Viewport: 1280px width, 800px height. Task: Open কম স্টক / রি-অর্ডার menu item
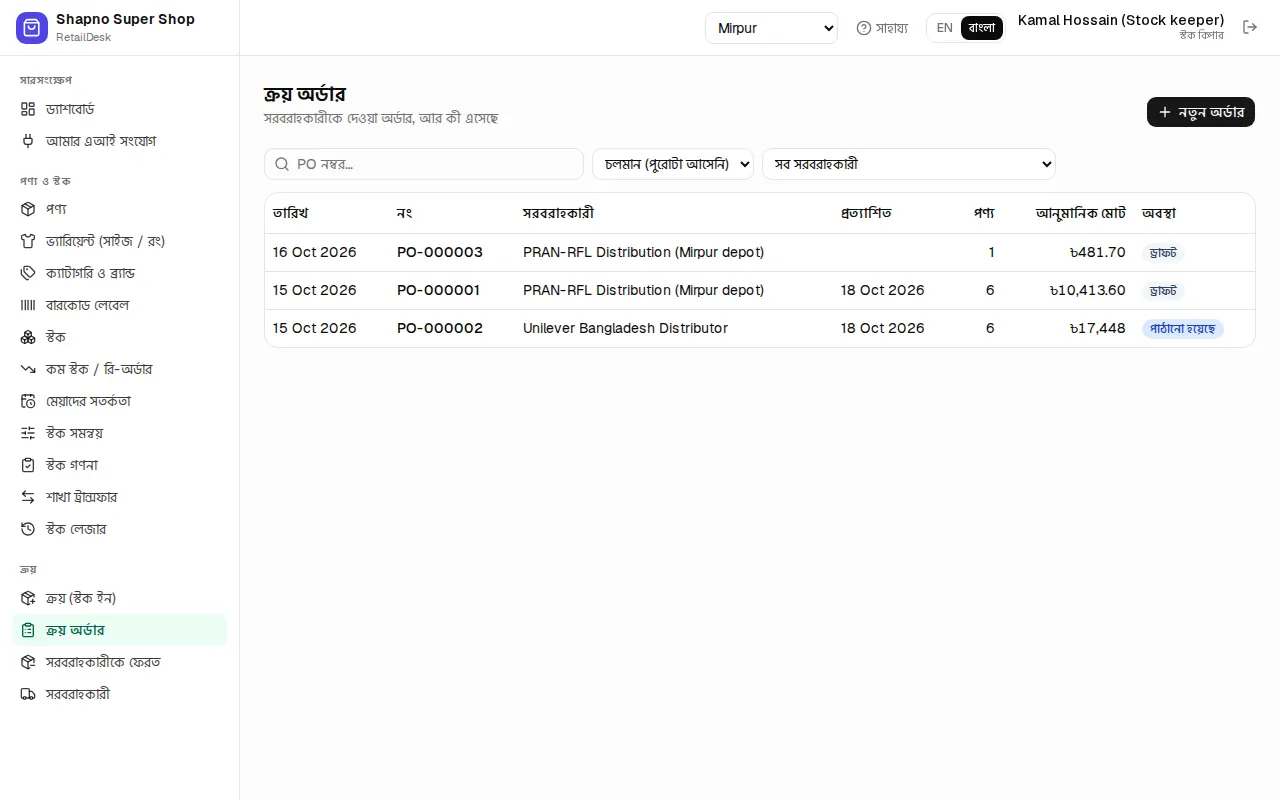[119, 369]
